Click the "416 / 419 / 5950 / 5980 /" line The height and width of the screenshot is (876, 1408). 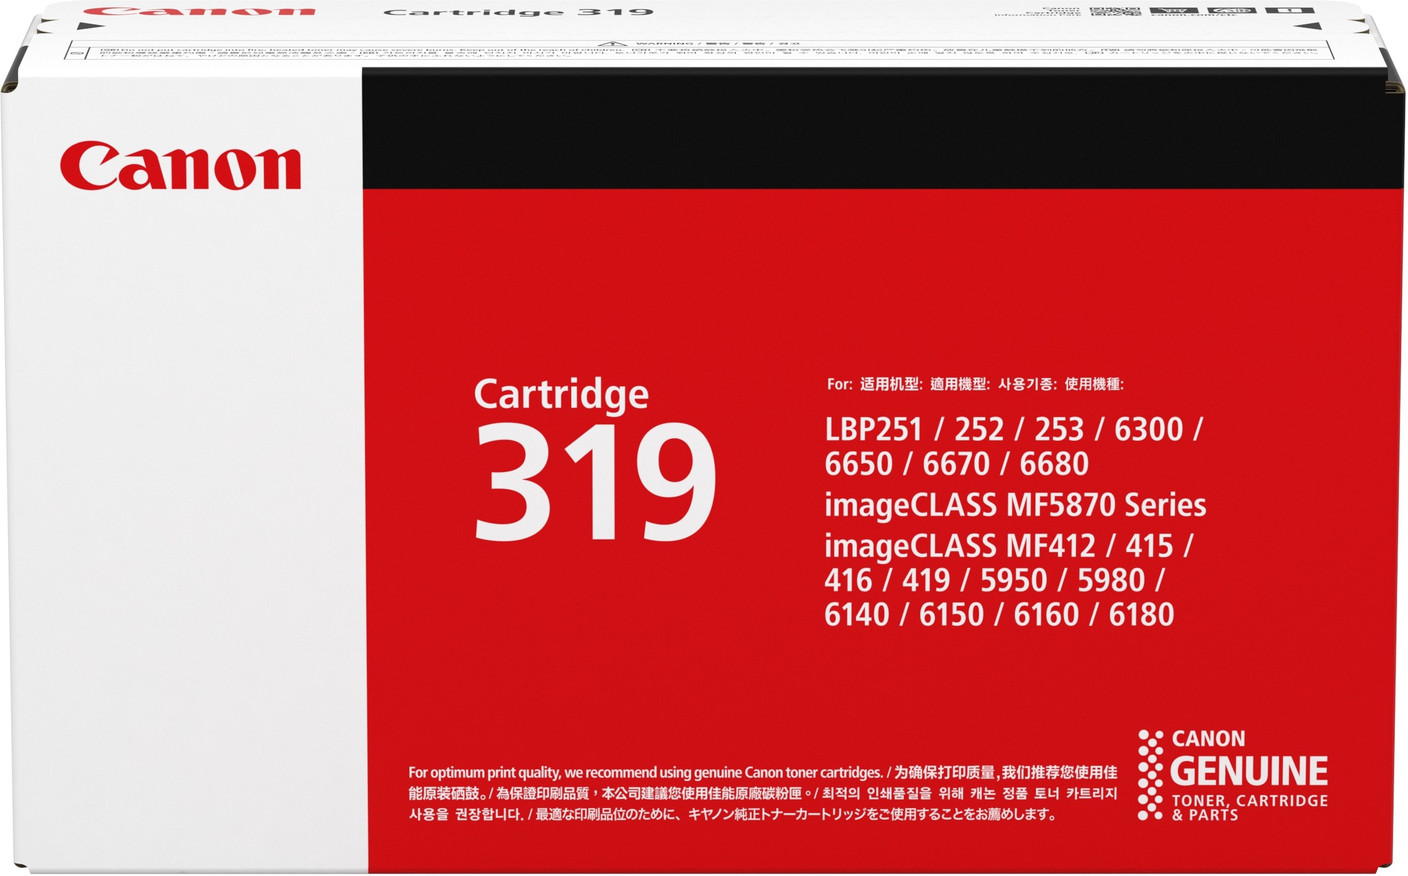(x=995, y=580)
